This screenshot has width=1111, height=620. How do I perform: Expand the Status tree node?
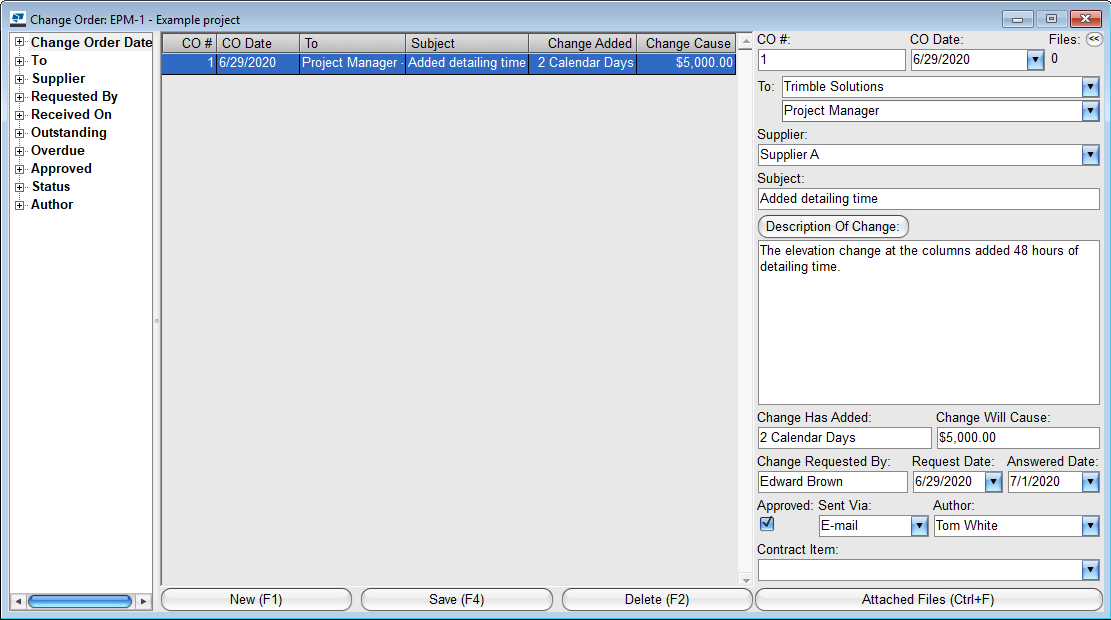(20, 187)
